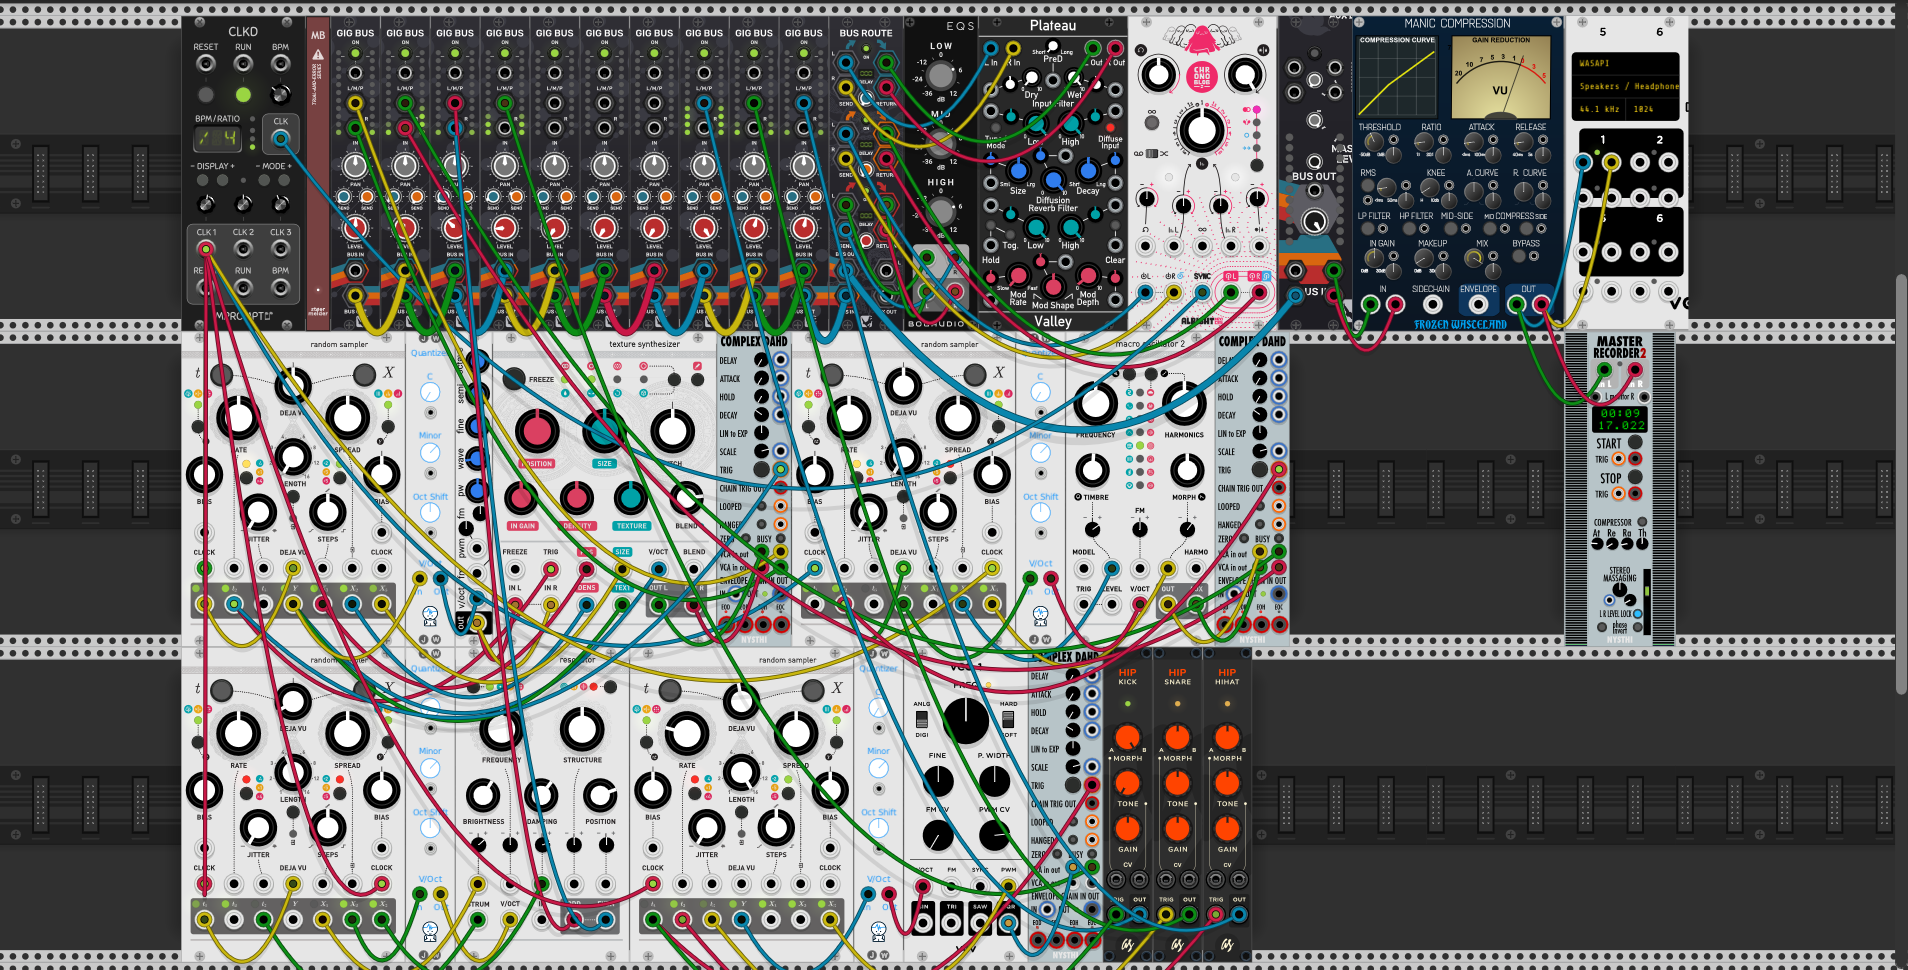Click the EQS LOW knob

pyautogui.click(x=941, y=74)
